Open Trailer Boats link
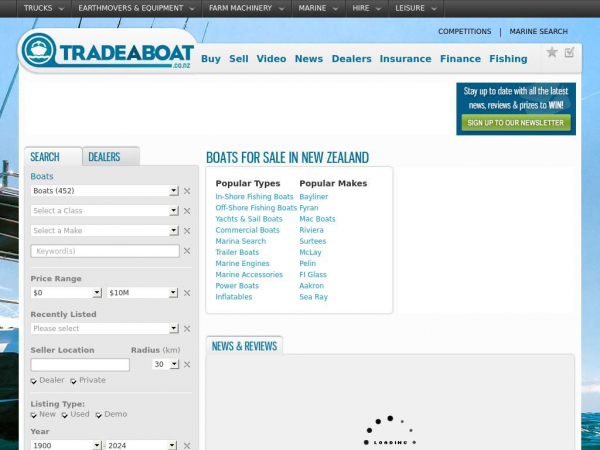Screen dimensions: 600x450 (237, 252)
